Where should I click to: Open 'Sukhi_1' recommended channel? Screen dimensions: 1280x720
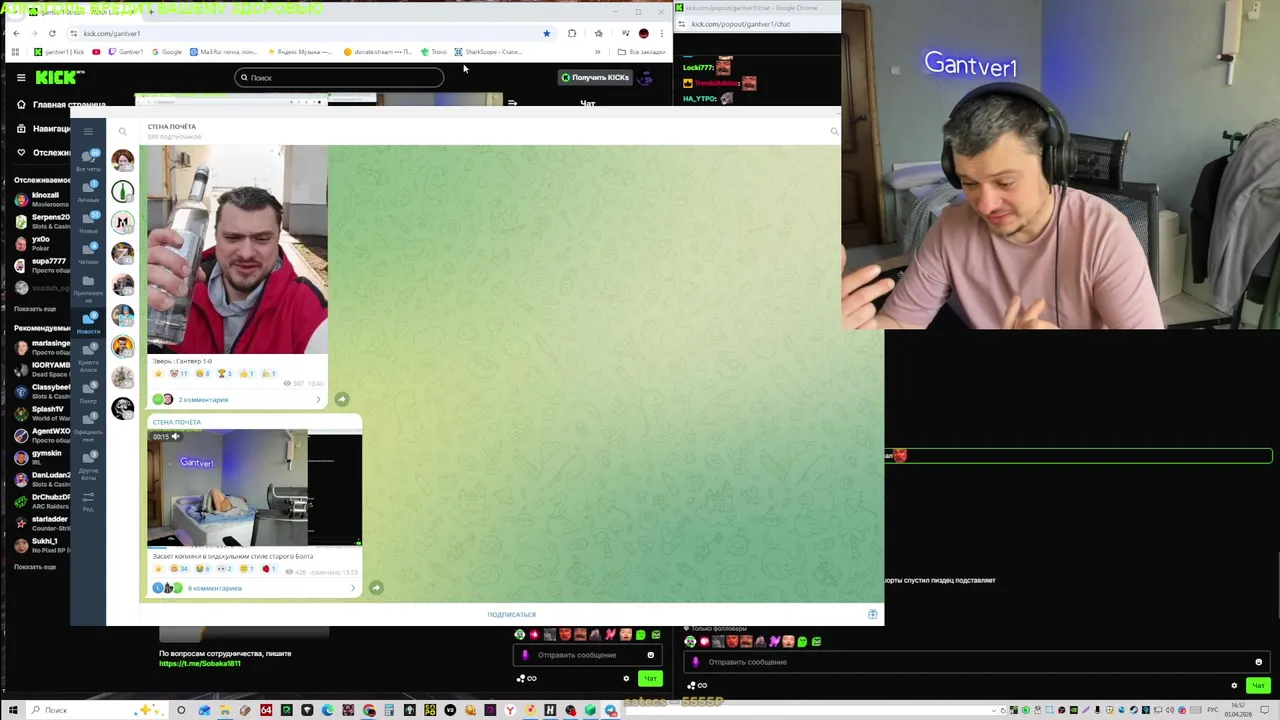40,545
